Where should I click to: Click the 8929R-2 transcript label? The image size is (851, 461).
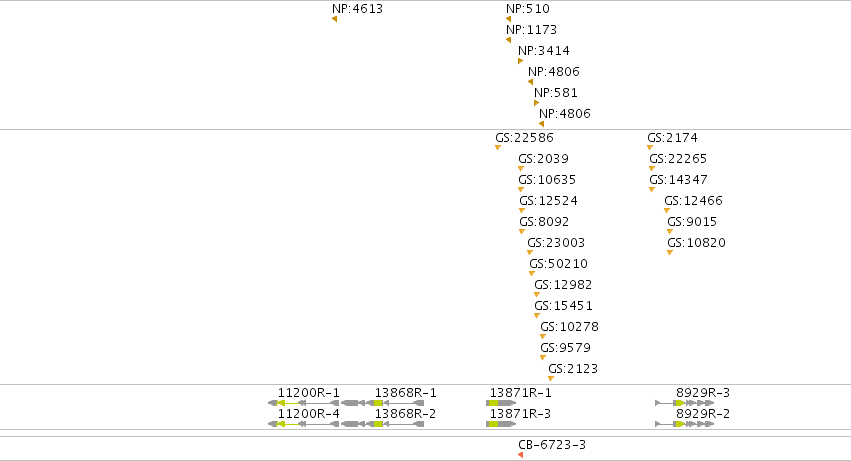click(x=703, y=414)
